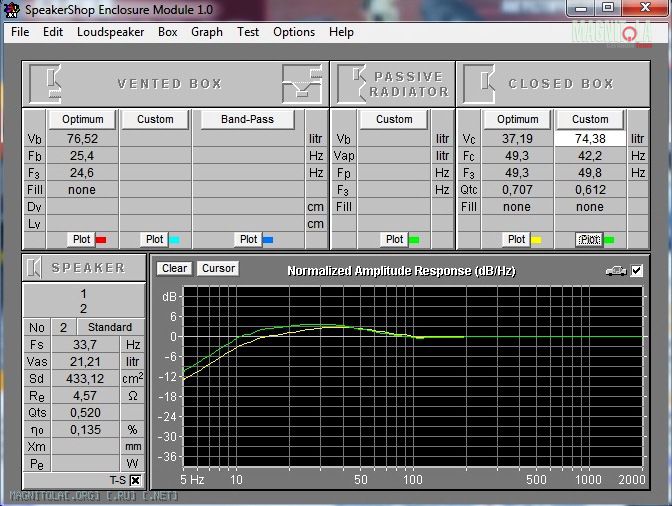The height and width of the screenshot is (506, 672).
Task: Click the empty Xm value field
Action: (85, 447)
